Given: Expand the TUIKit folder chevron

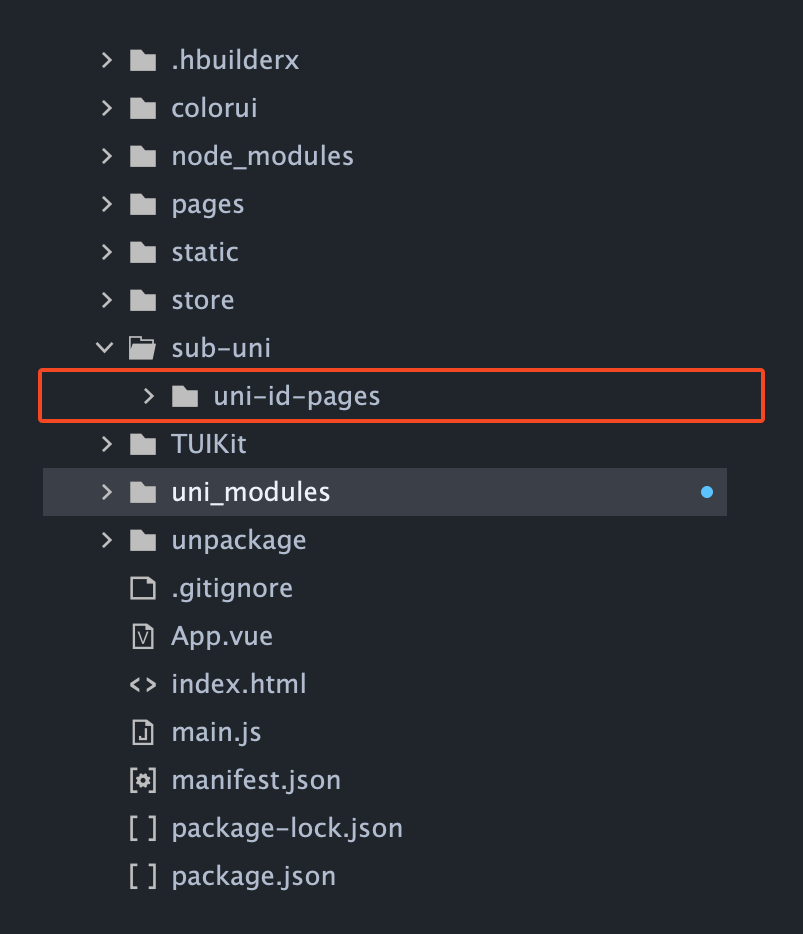Looking at the screenshot, I should point(107,444).
